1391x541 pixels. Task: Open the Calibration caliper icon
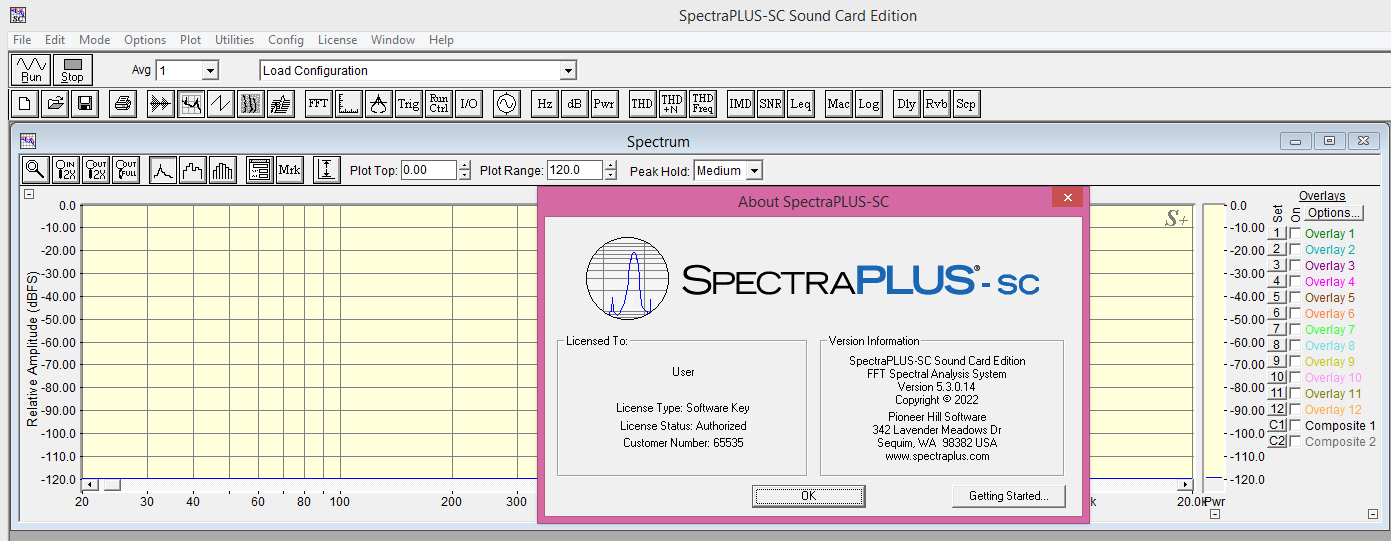tap(378, 103)
